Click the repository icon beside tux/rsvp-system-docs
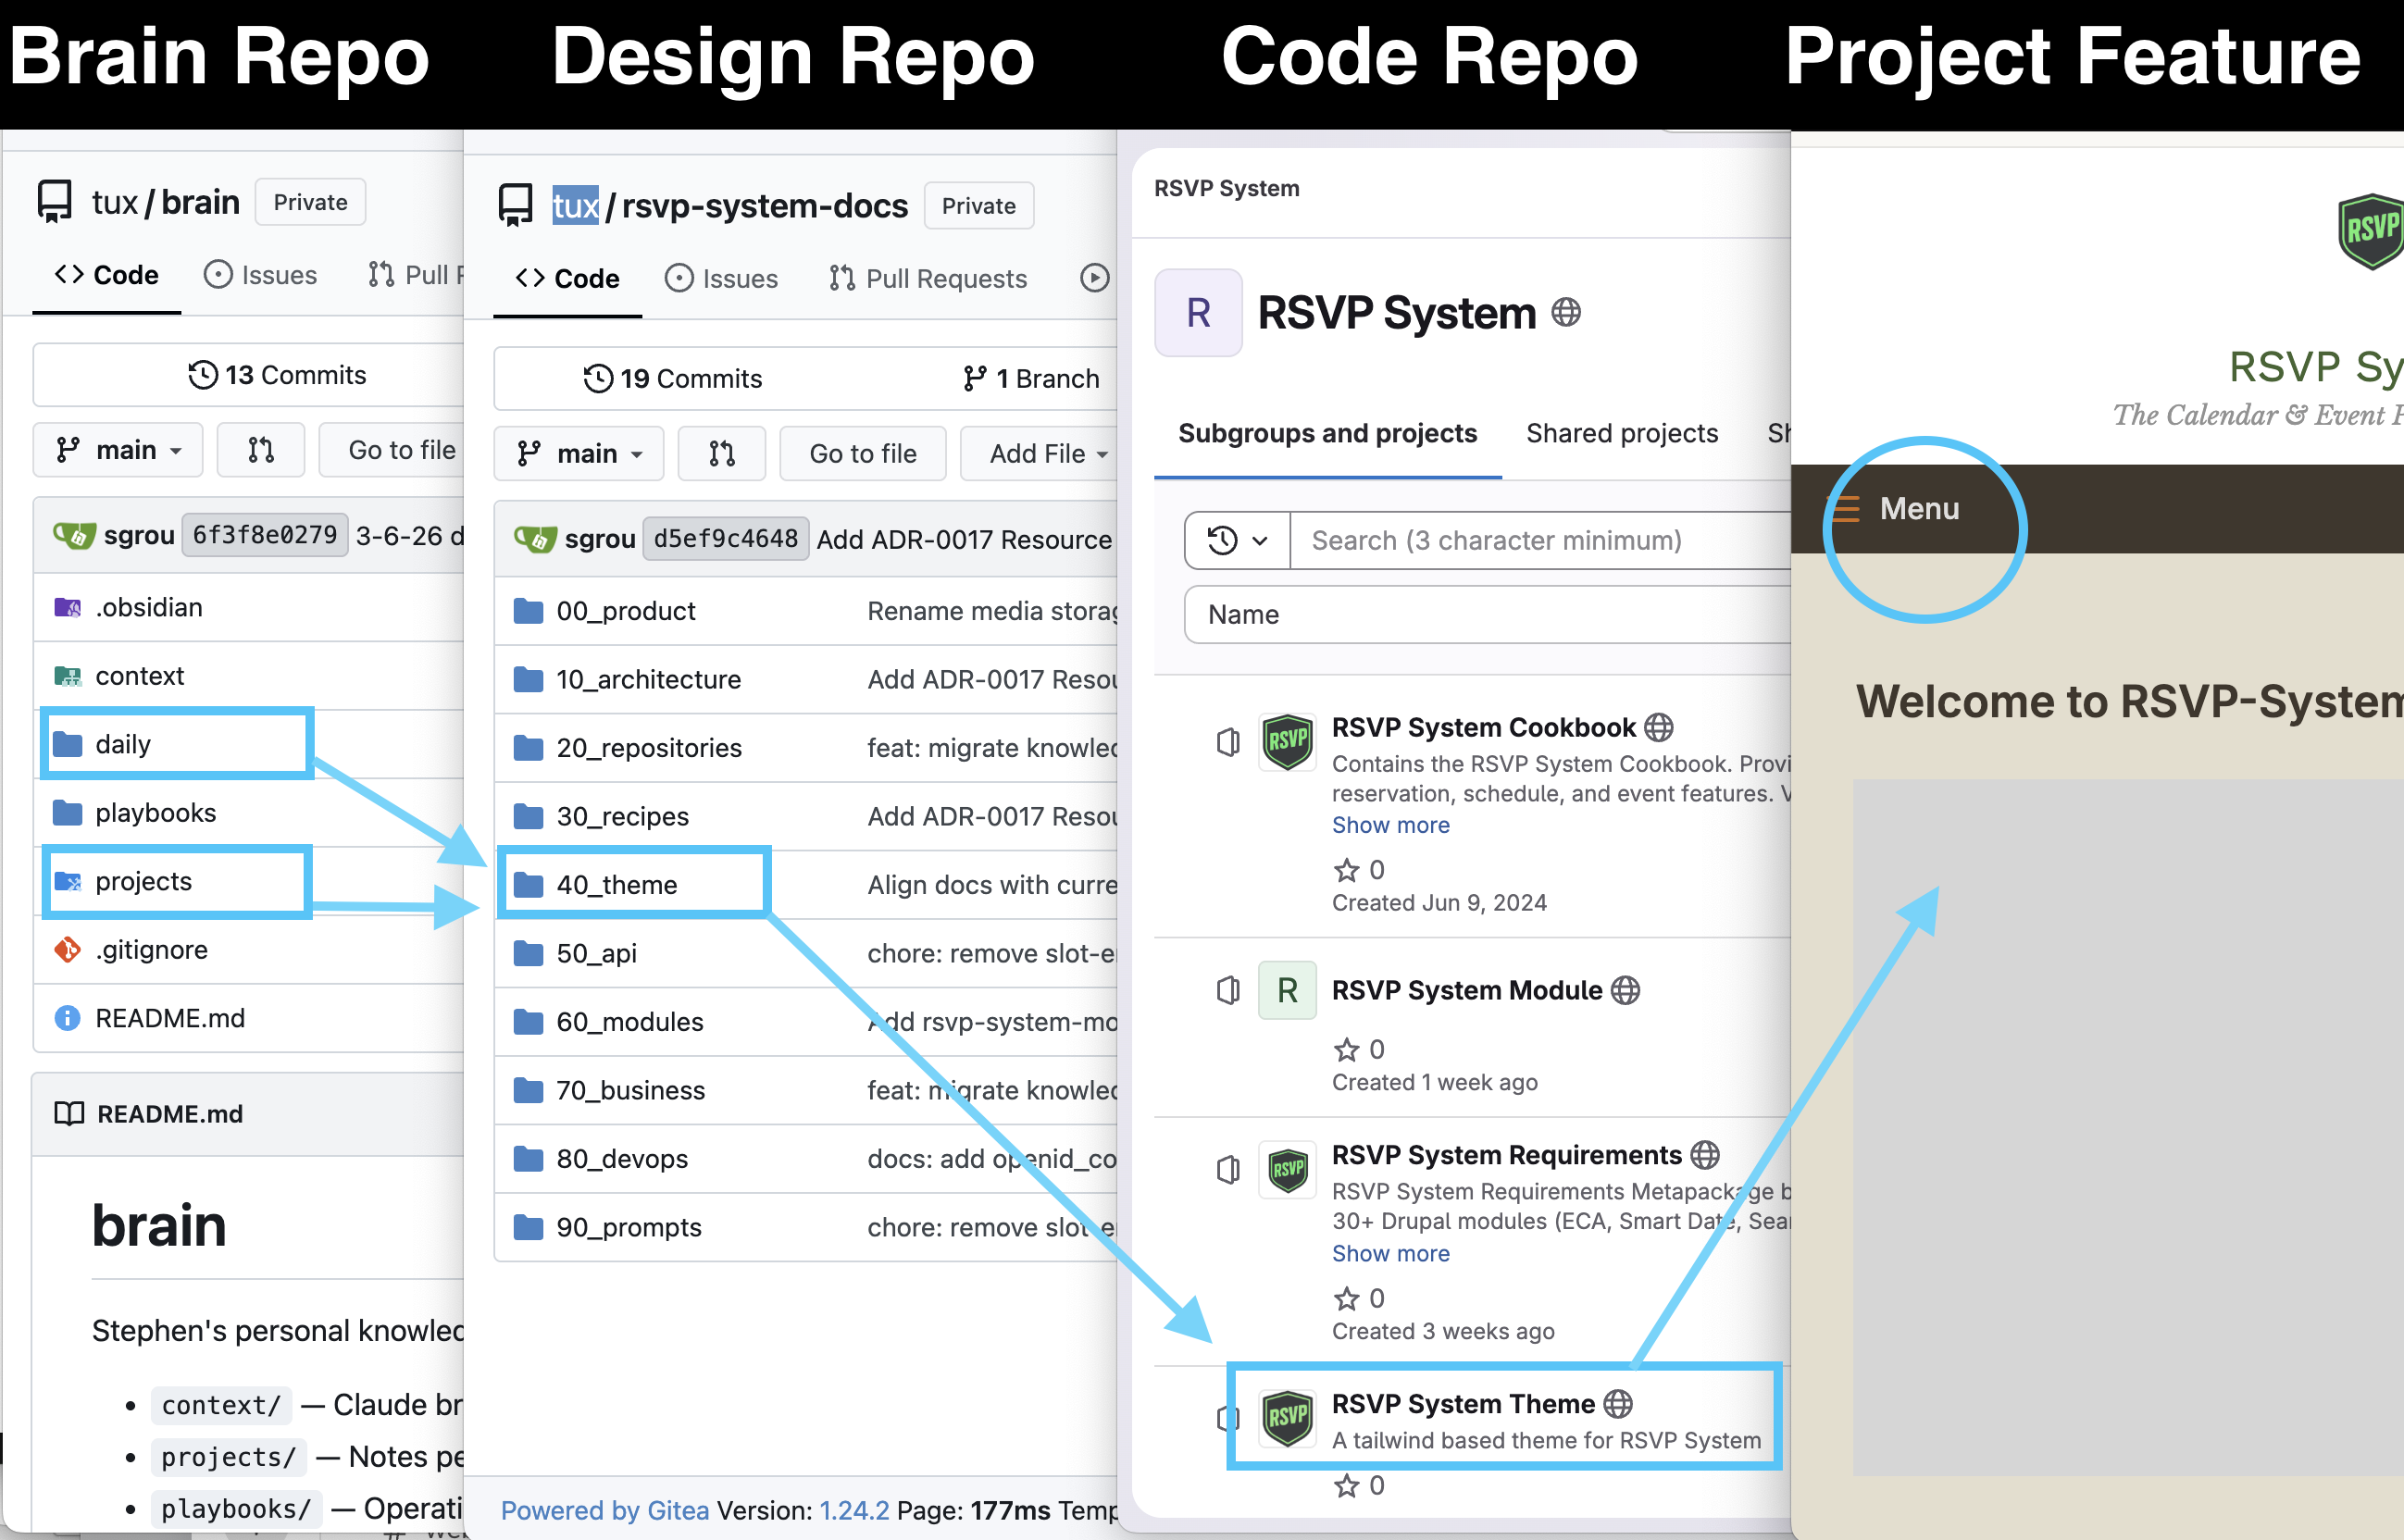The height and width of the screenshot is (1540, 2404). [x=515, y=206]
